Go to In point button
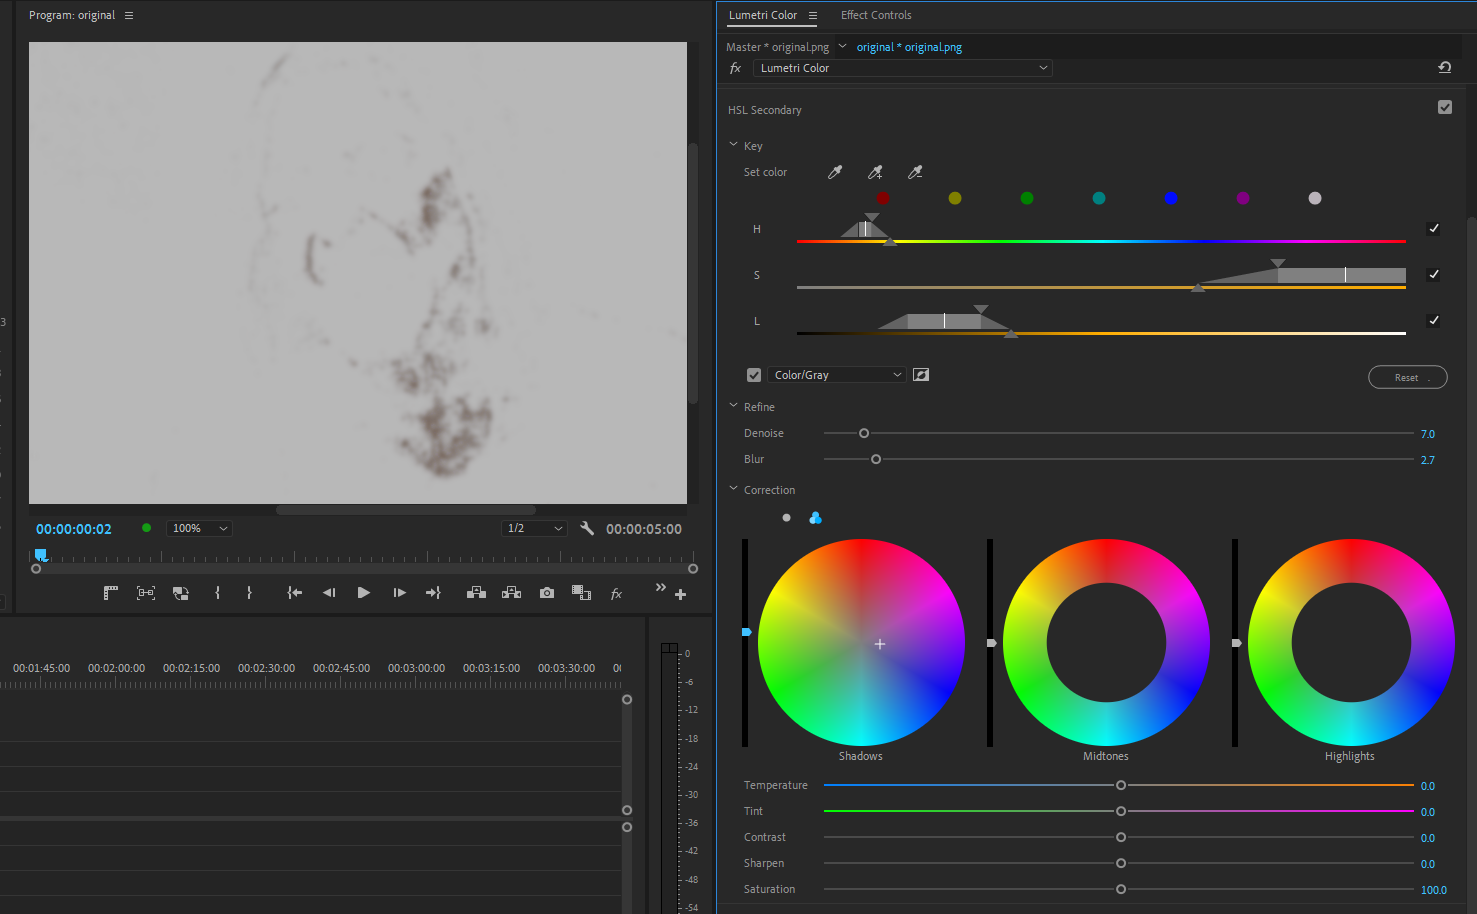Screen dimensions: 1477x914 point(294,593)
